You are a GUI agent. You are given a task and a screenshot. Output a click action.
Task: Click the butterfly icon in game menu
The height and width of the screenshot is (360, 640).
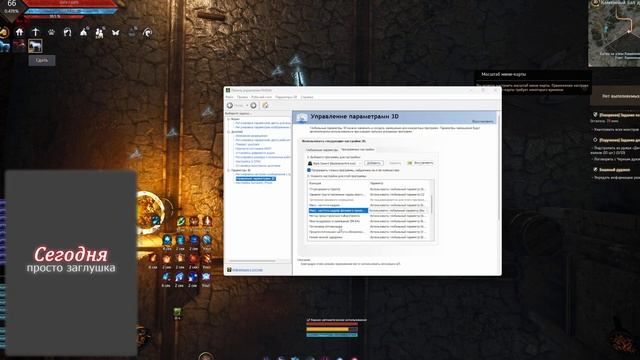coord(116,32)
